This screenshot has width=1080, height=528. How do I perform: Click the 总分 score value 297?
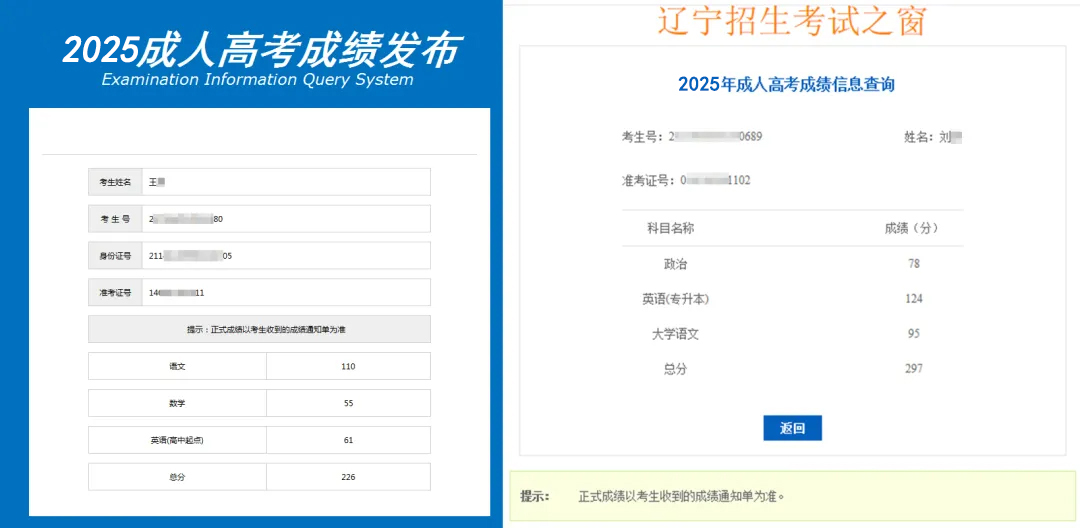pyautogui.click(x=913, y=369)
